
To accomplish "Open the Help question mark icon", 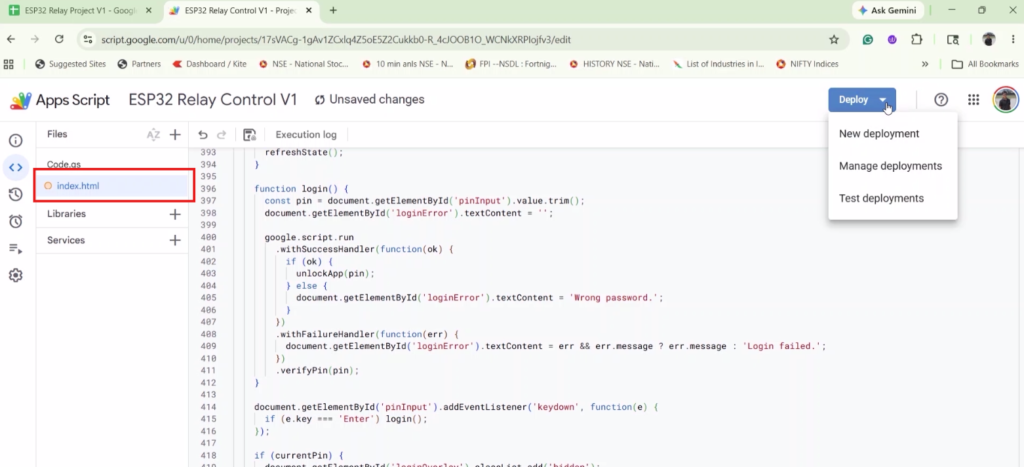I will coord(941,100).
